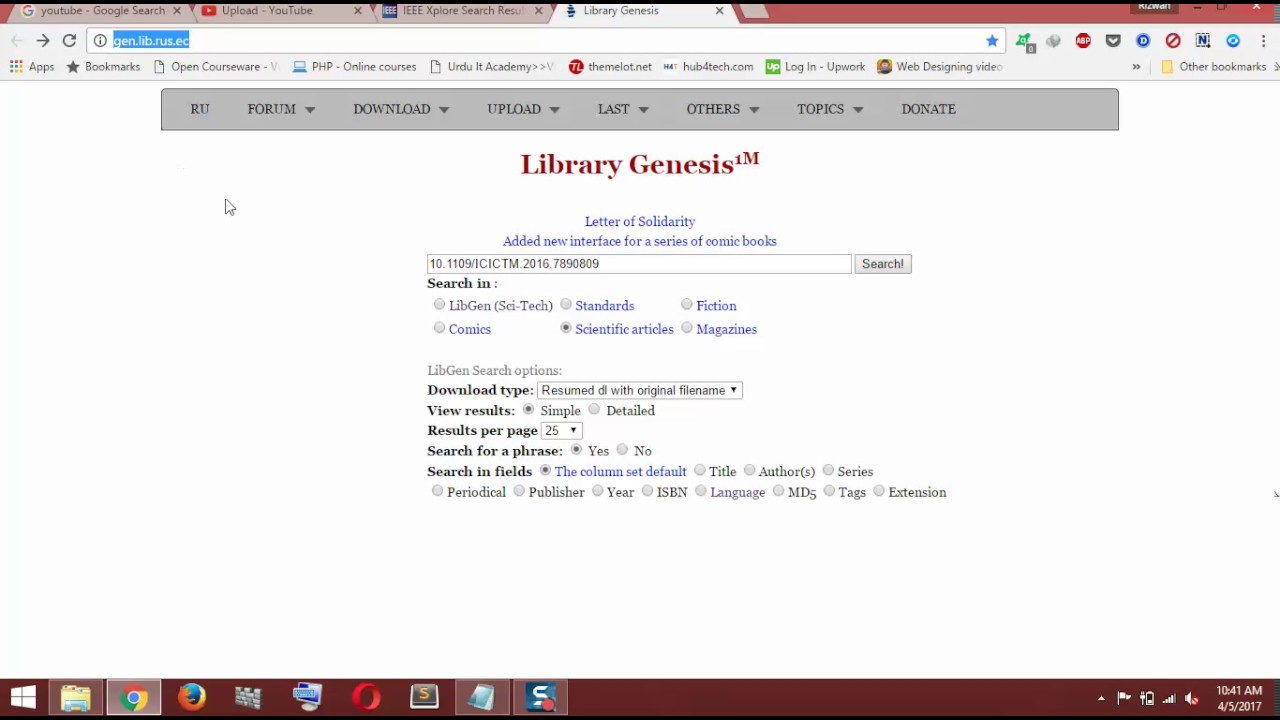The image size is (1280, 720).
Task: Open the PHP - Online courses bookmark
Action: coord(354,67)
